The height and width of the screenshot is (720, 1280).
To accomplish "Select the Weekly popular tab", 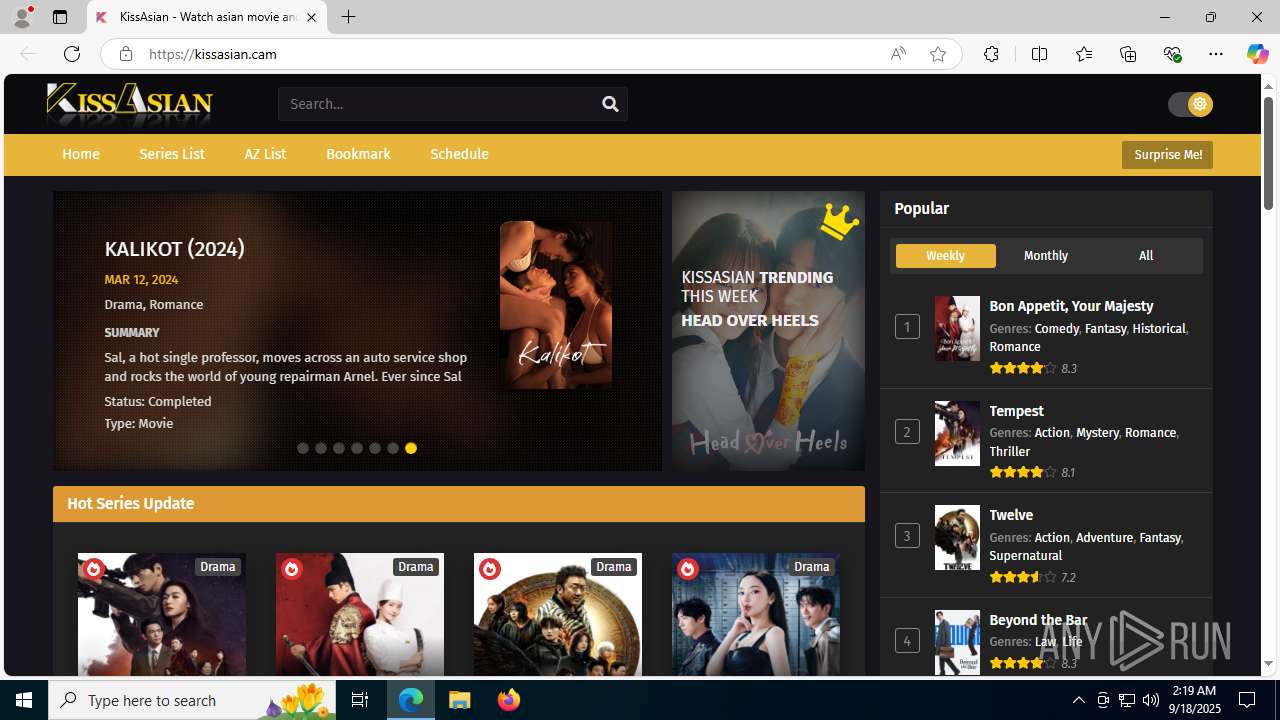I will [945, 256].
